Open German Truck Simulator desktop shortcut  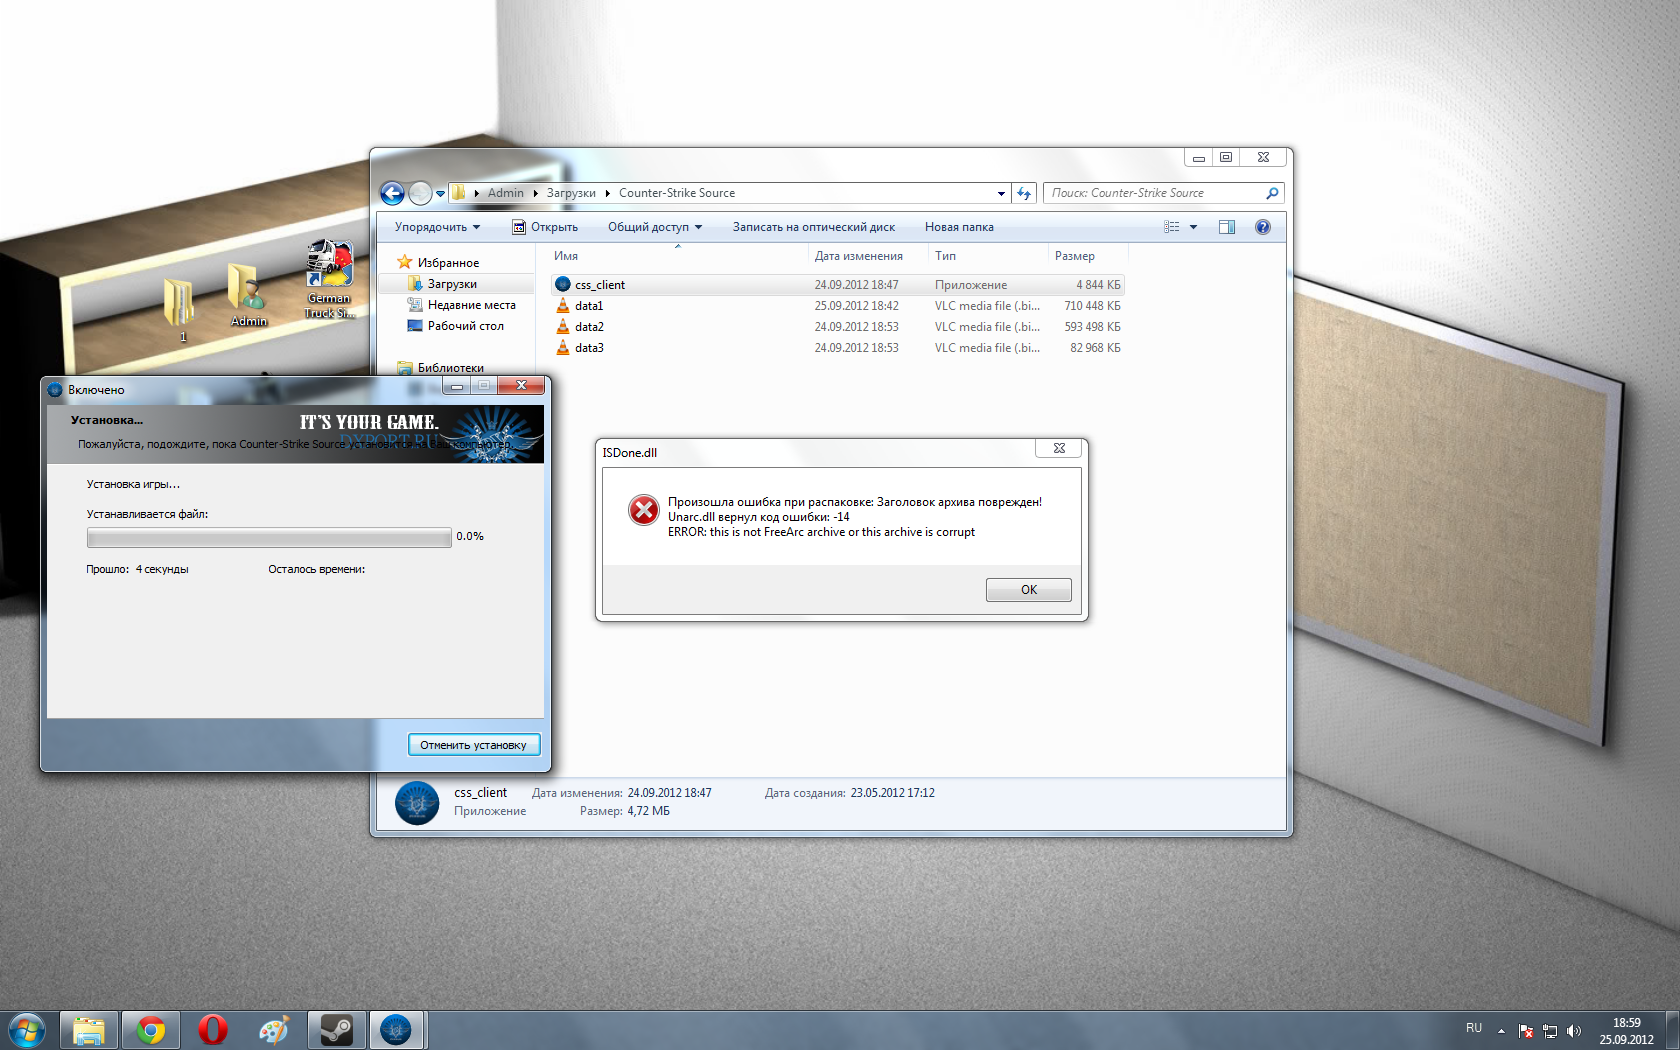pyautogui.click(x=329, y=278)
